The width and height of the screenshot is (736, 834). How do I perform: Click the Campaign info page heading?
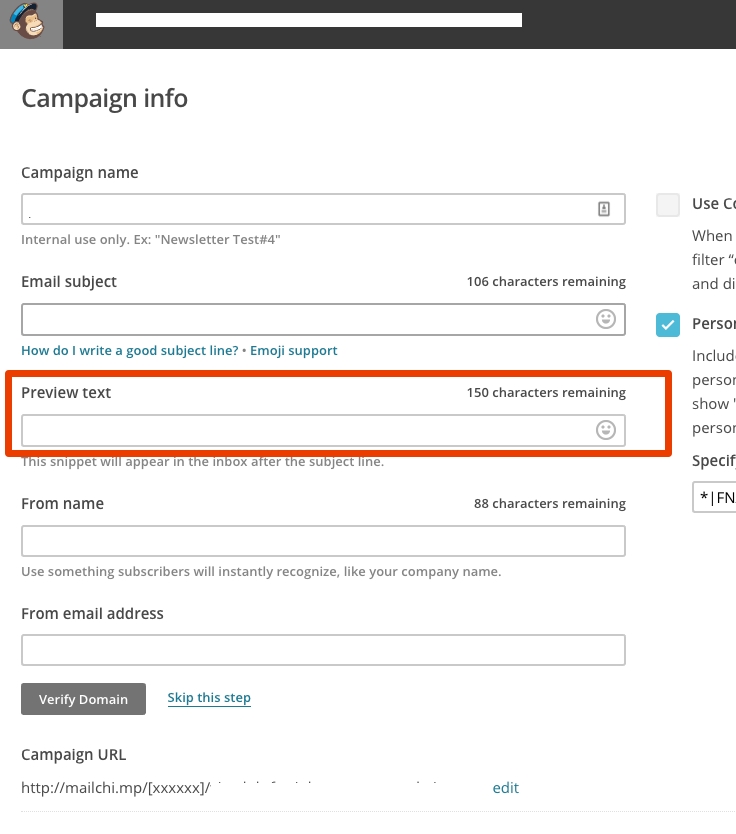click(104, 98)
